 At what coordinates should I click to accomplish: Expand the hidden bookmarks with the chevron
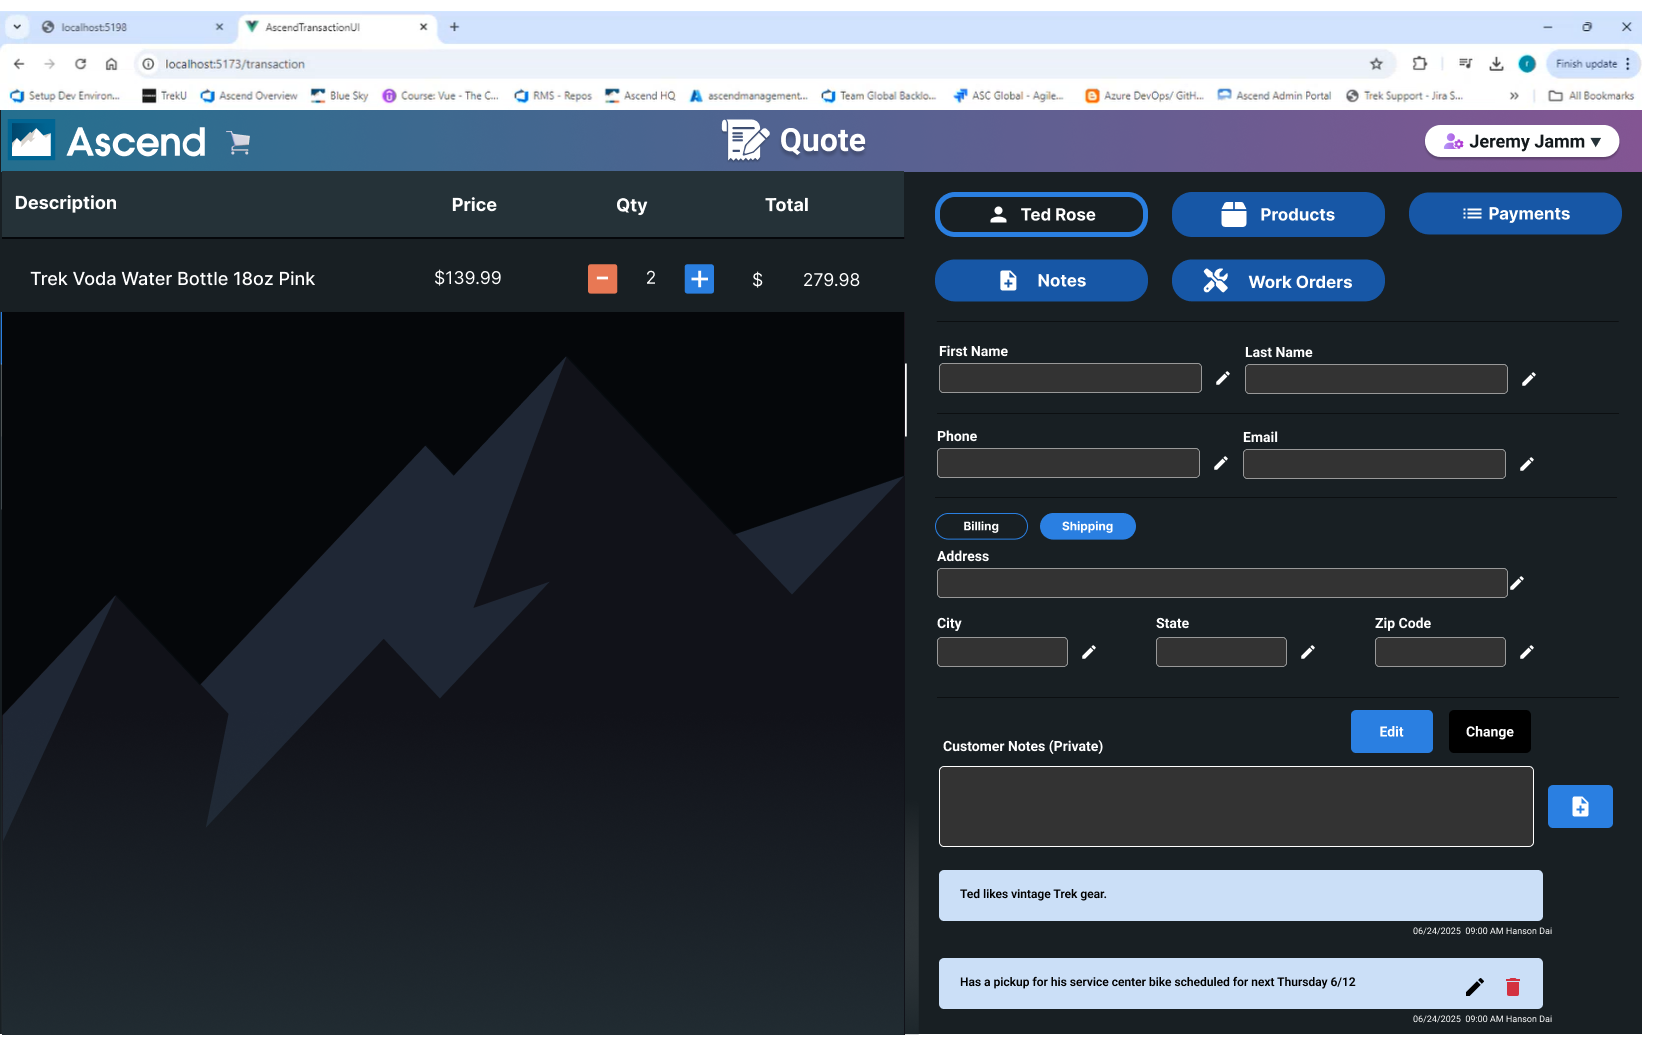tap(1514, 96)
